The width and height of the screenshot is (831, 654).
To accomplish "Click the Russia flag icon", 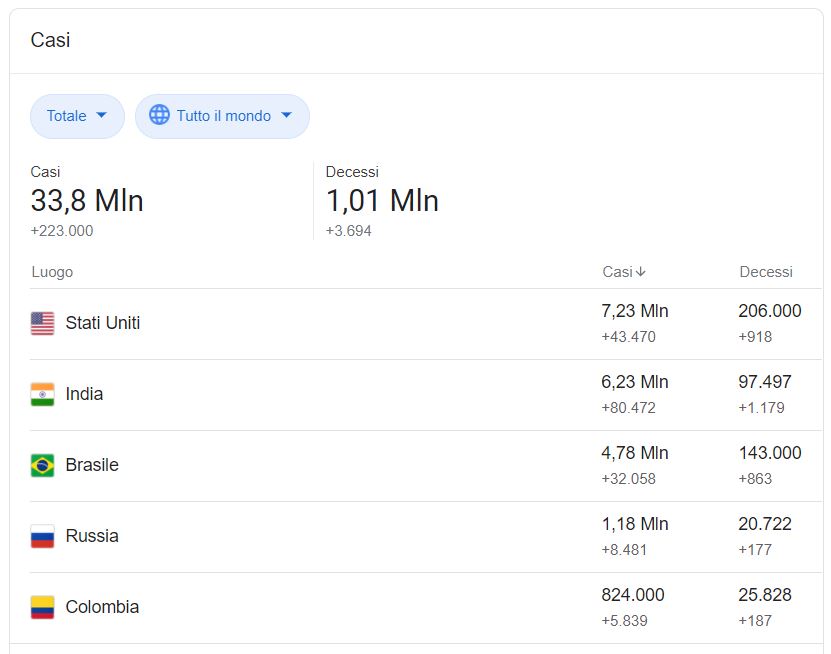I will click(42, 536).
